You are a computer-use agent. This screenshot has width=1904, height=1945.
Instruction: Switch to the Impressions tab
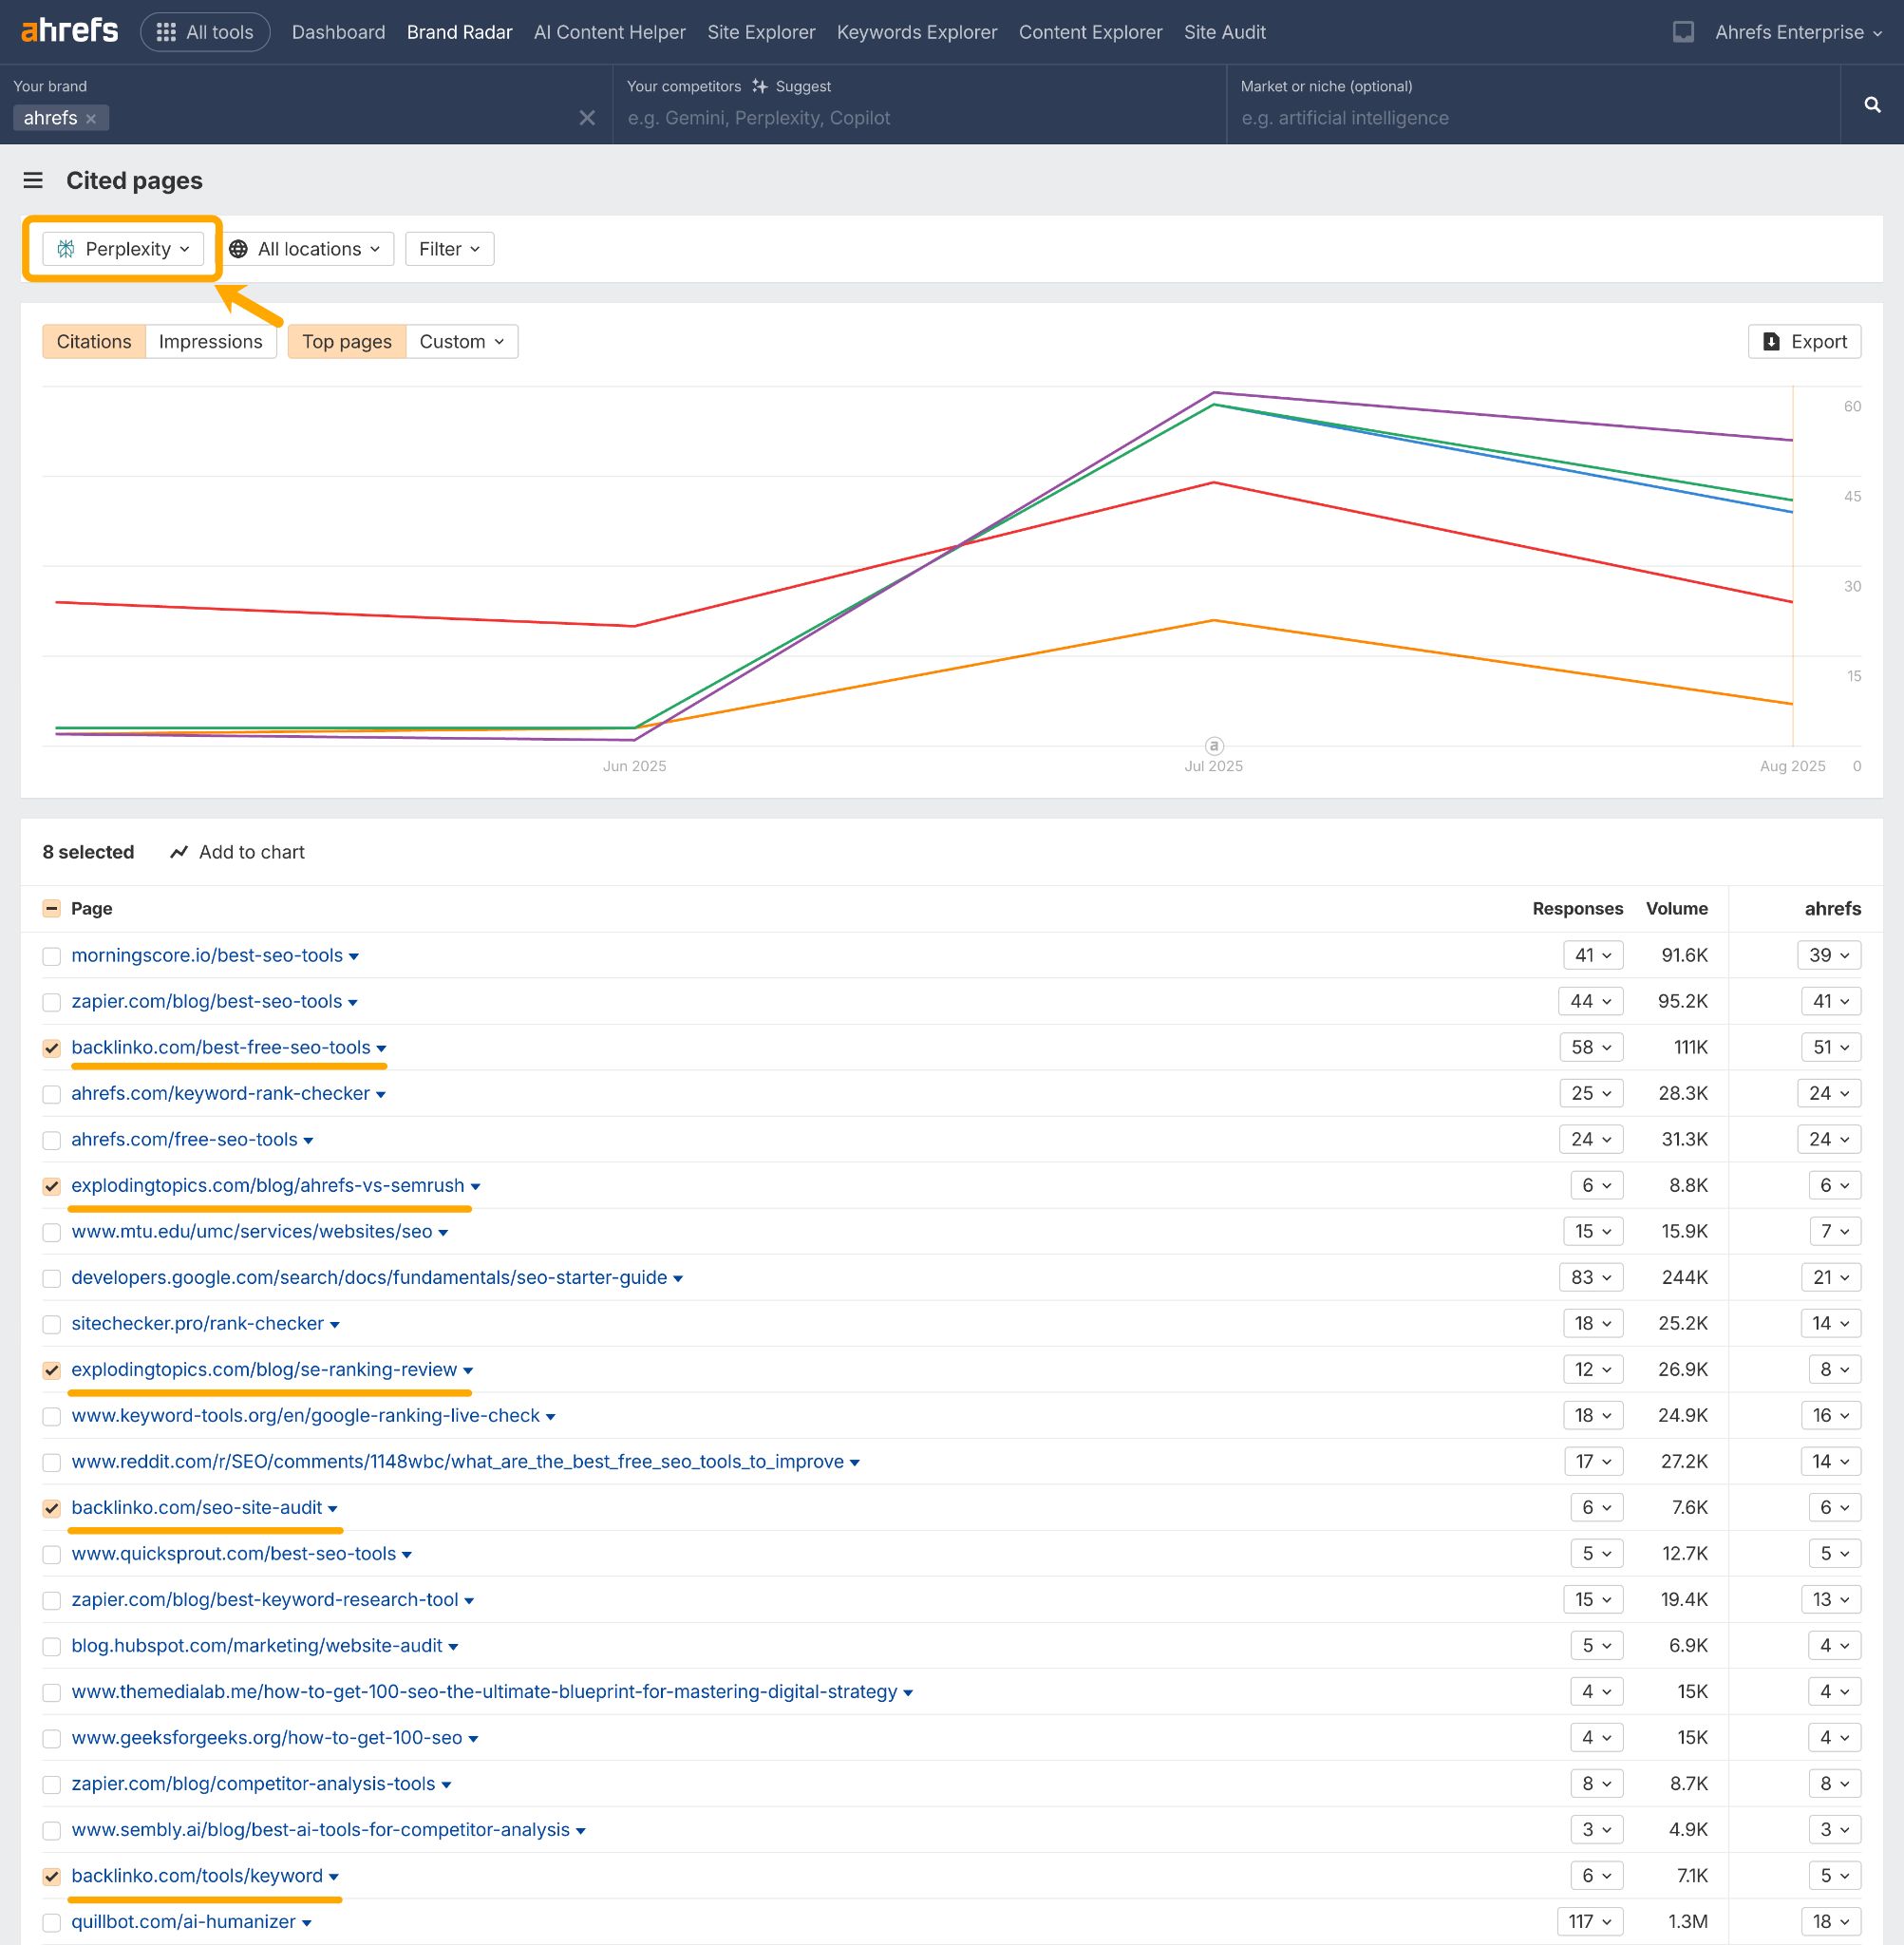click(210, 341)
